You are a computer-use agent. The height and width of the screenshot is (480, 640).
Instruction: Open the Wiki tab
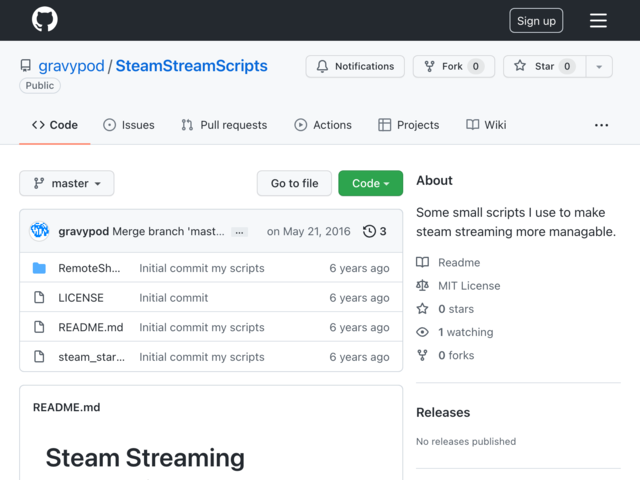pyautogui.click(x=486, y=125)
